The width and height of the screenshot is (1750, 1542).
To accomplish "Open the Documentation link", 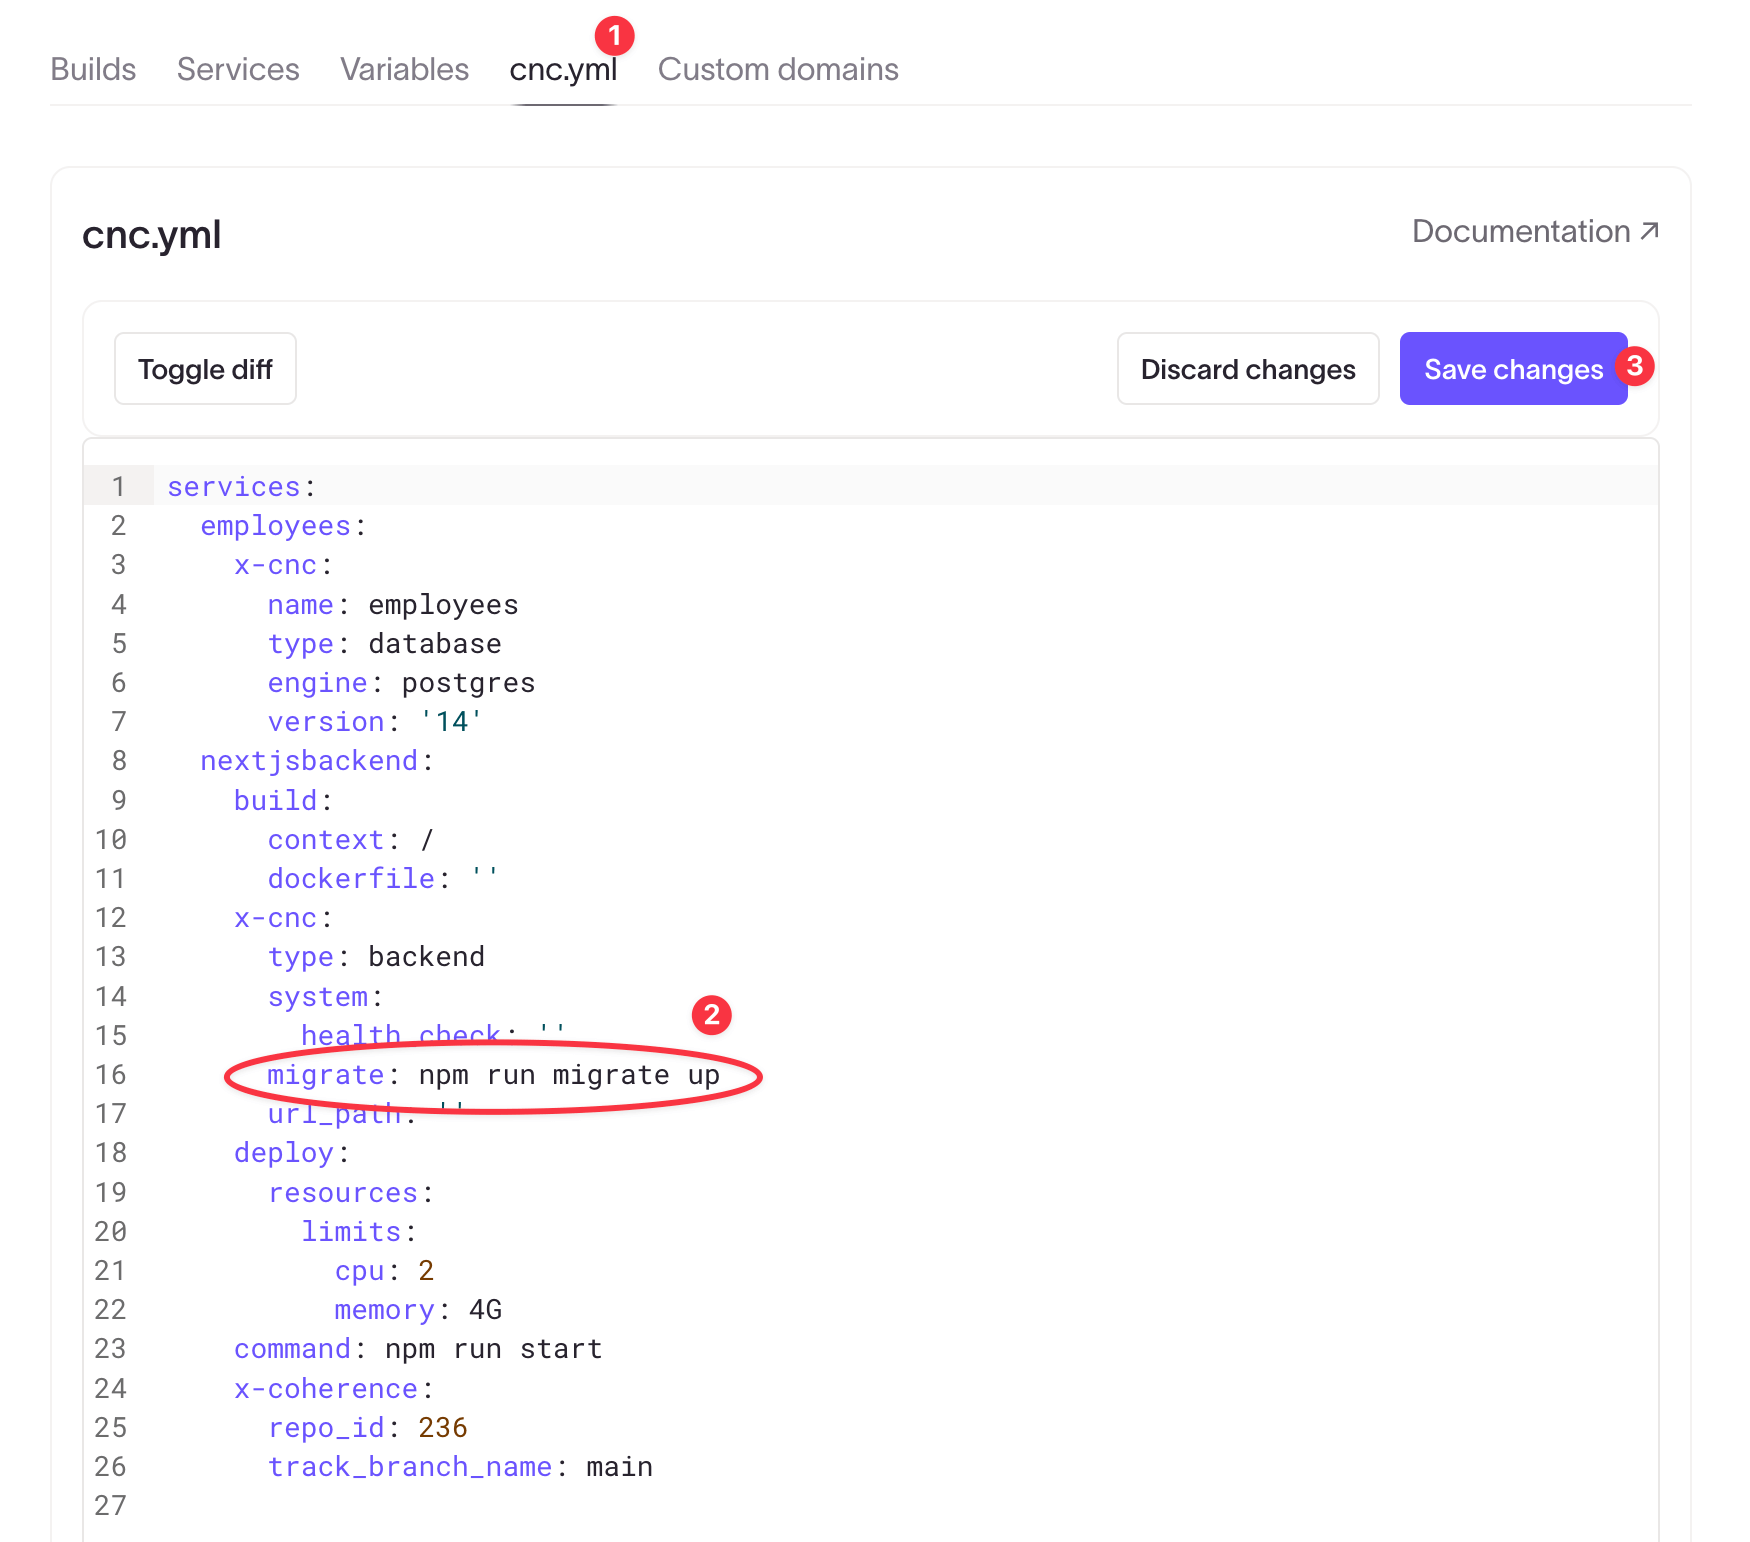I will 1535,231.
